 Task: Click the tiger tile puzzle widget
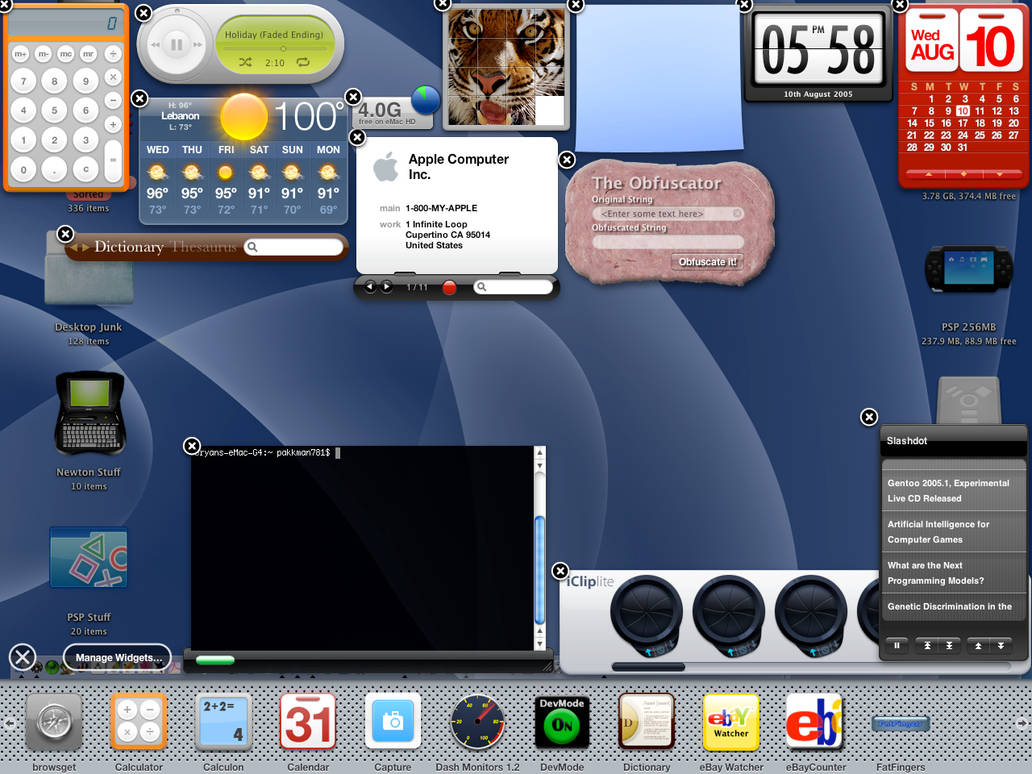[505, 67]
